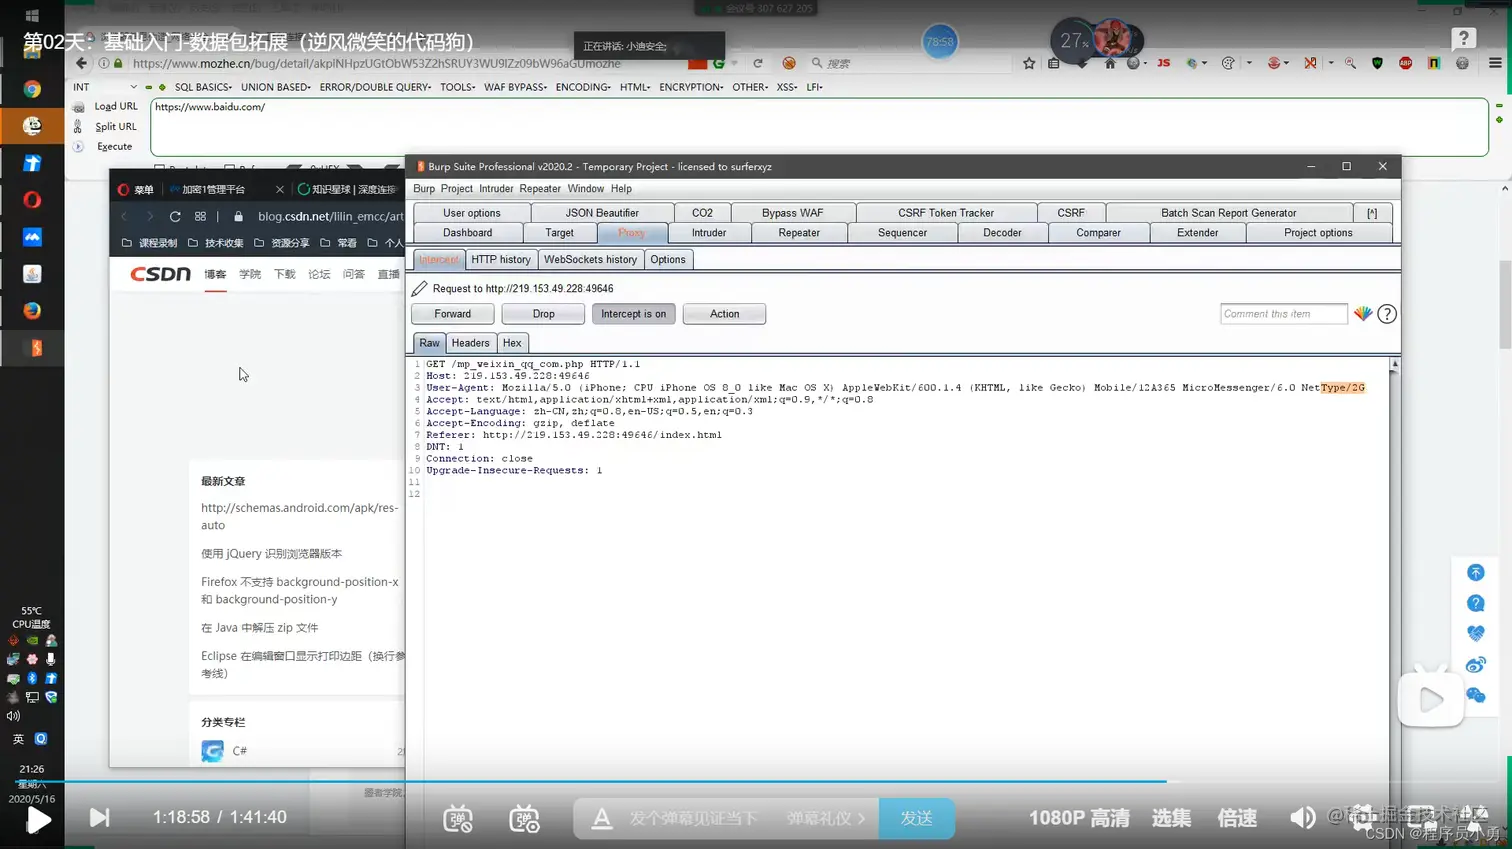
Task: Drop the intercepted request
Action: coord(543,314)
